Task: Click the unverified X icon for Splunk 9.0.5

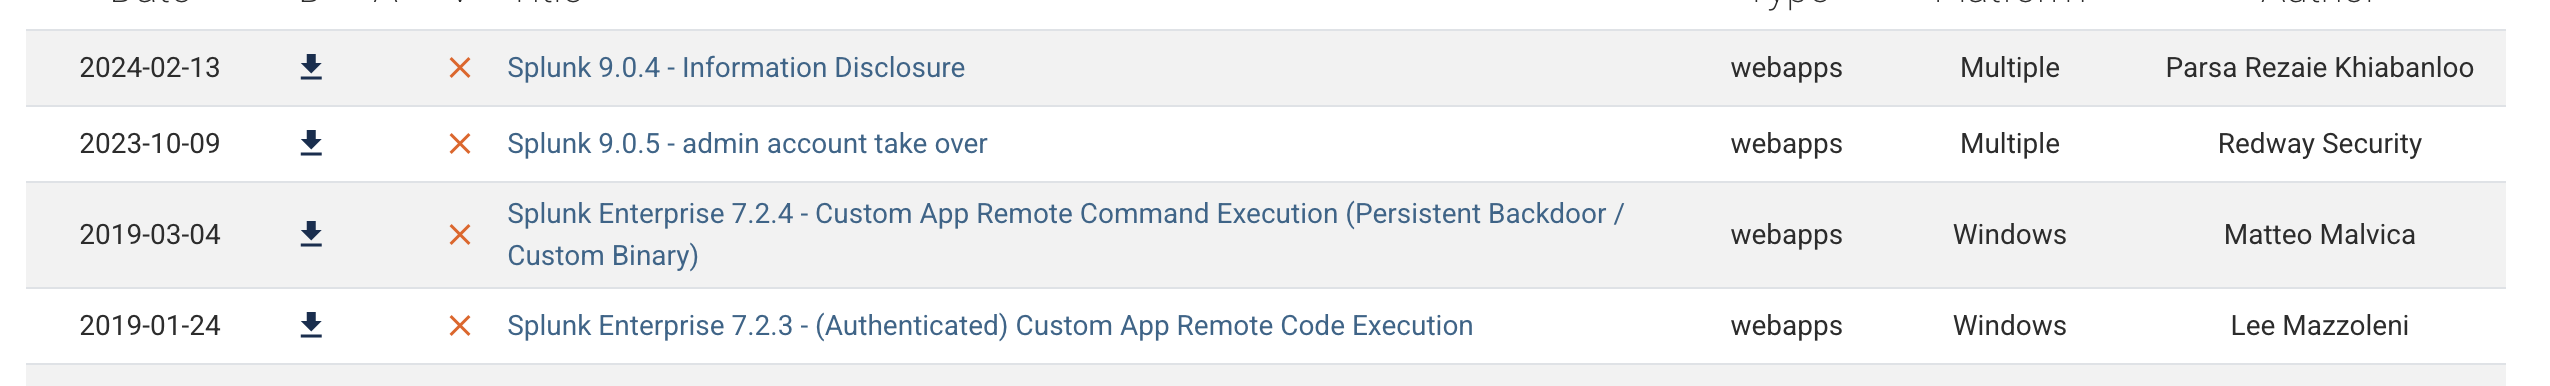Action: click(460, 144)
